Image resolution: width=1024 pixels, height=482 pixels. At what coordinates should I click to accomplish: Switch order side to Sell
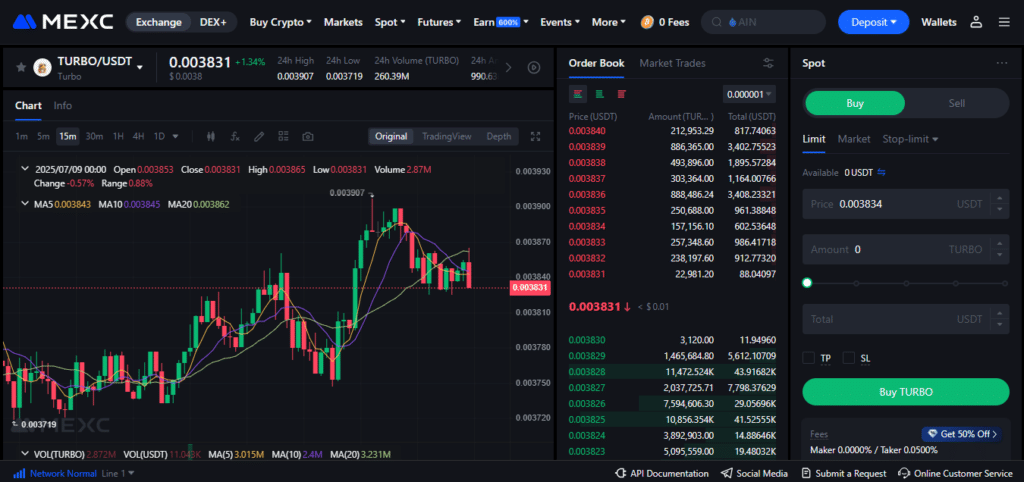(x=957, y=103)
